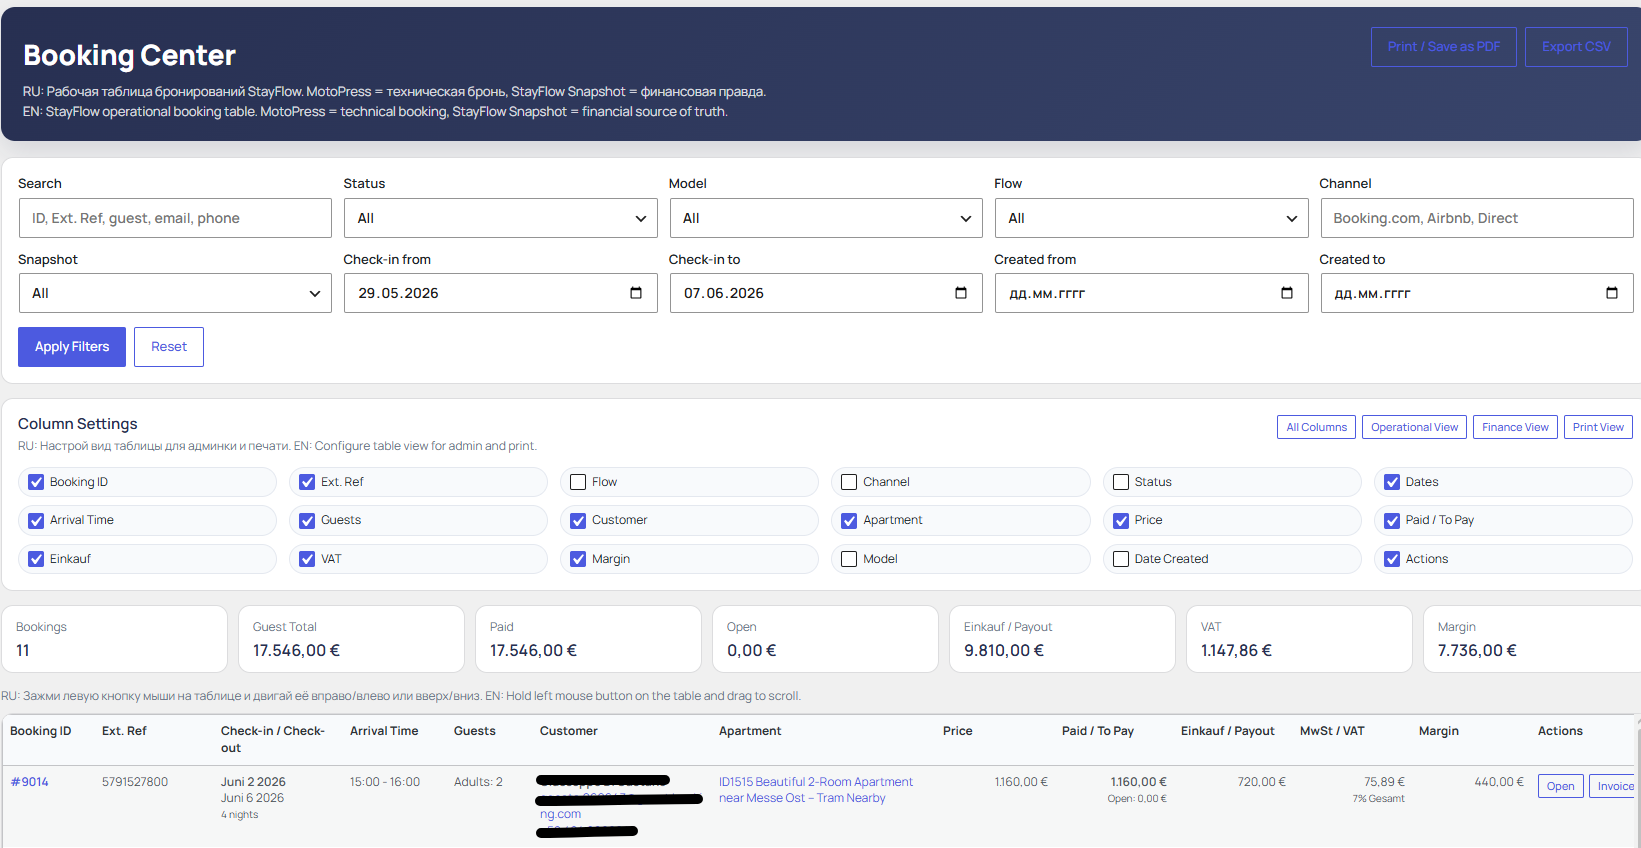The image size is (1641, 848).
Task: Select the Guest Total 17.546,00 € value
Action: click(x=296, y=650)
